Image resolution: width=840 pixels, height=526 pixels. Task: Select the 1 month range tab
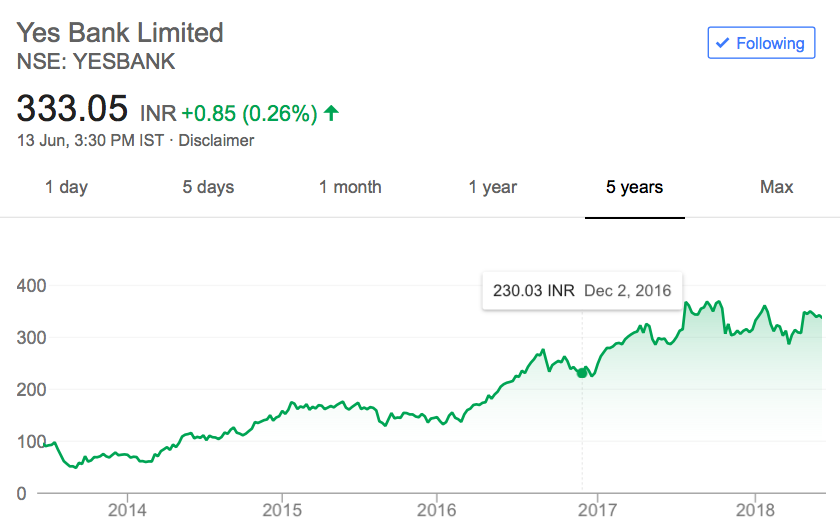point(350,187)
